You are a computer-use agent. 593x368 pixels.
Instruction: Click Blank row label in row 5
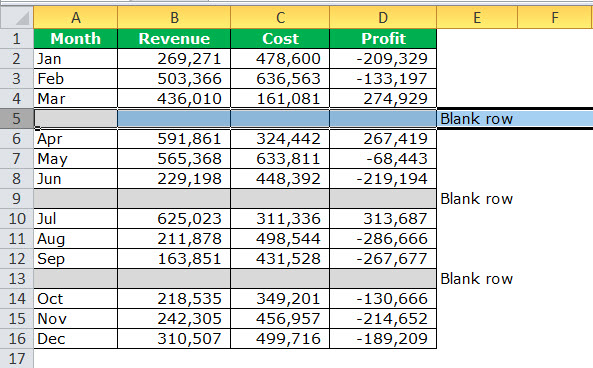tap(477, 119)
